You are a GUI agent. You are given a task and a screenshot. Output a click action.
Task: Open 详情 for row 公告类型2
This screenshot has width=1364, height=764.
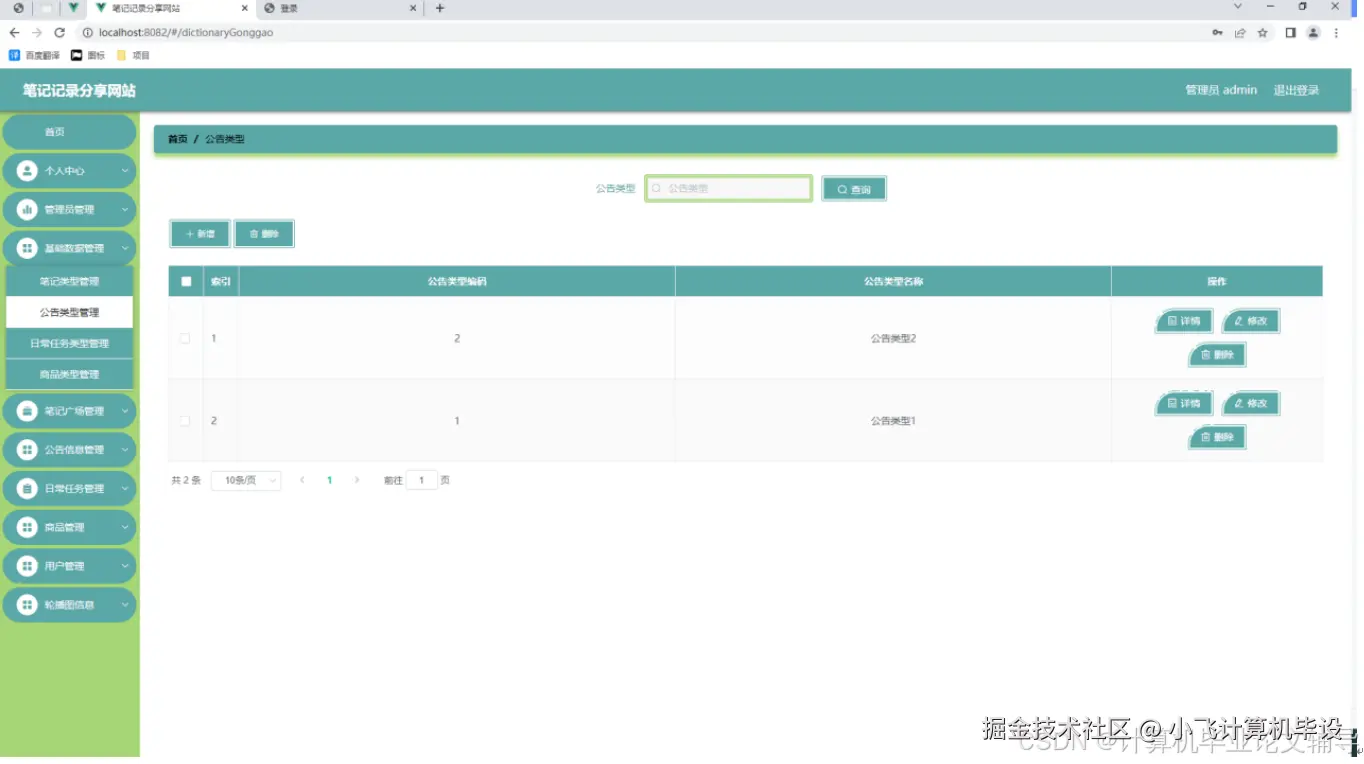tap(1184, 321)
